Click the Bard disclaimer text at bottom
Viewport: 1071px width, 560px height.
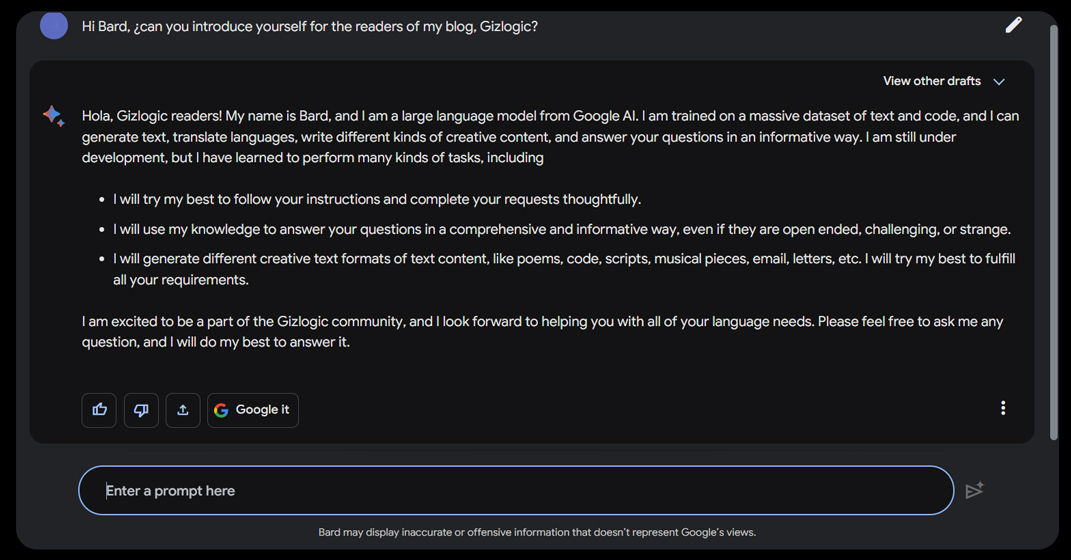[537, 532]
